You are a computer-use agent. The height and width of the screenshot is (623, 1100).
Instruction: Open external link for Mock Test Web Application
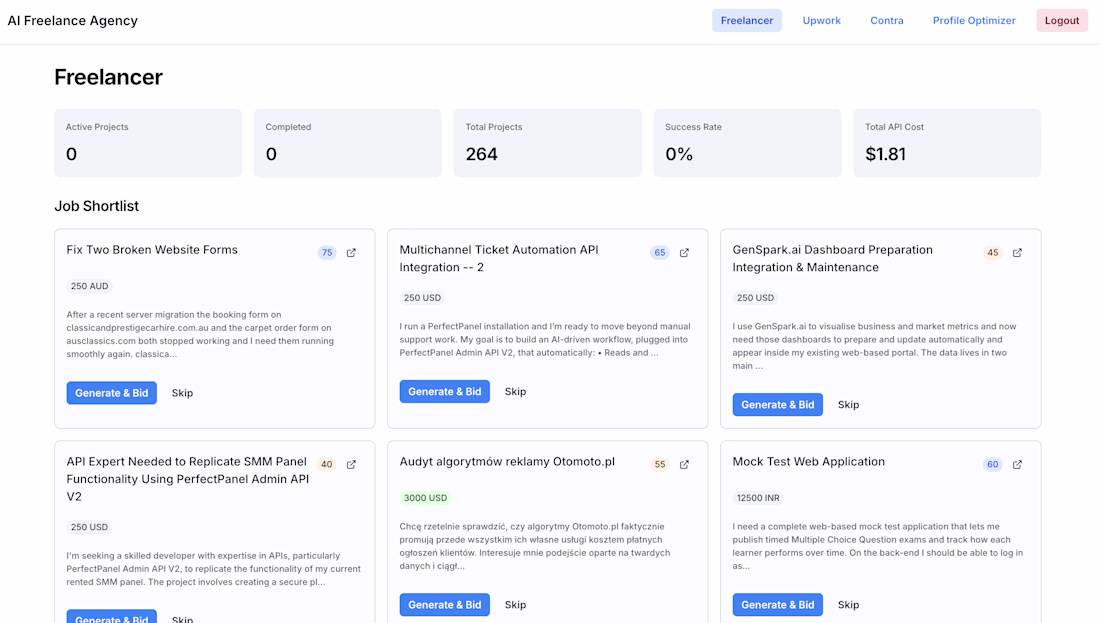[1017, 465]
